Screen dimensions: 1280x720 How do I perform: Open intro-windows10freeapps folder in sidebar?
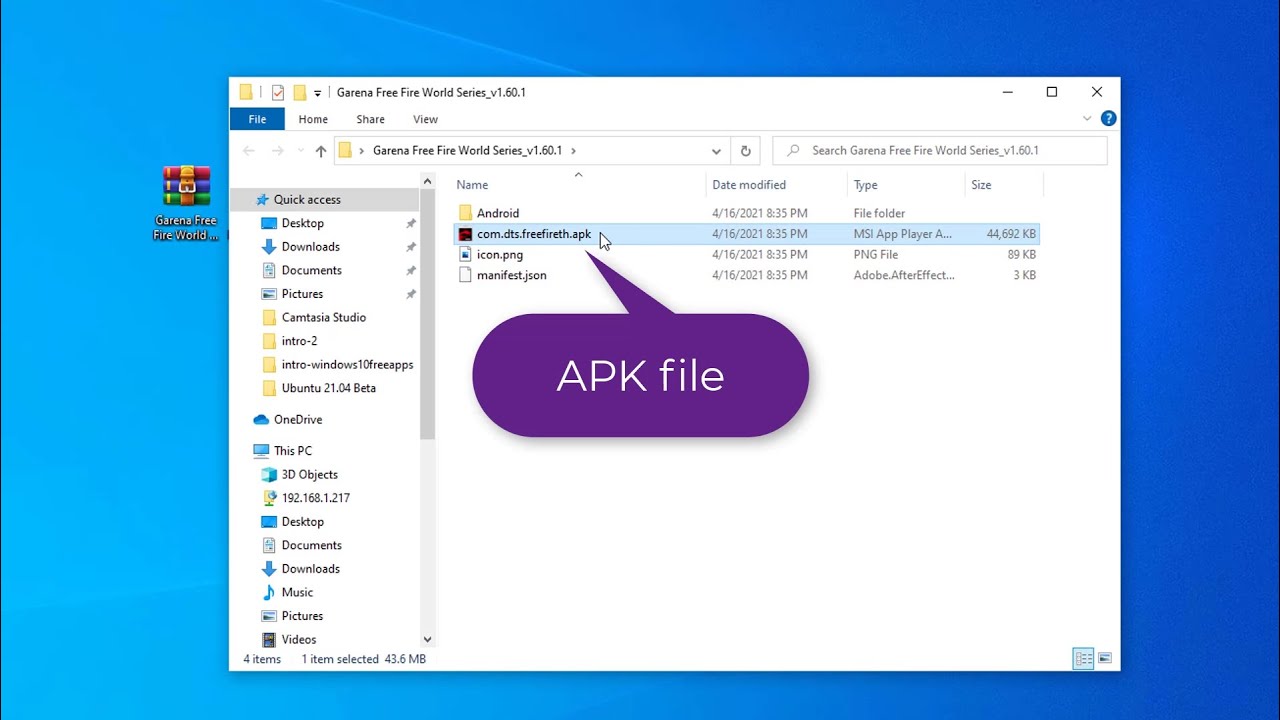coord(347,365)
